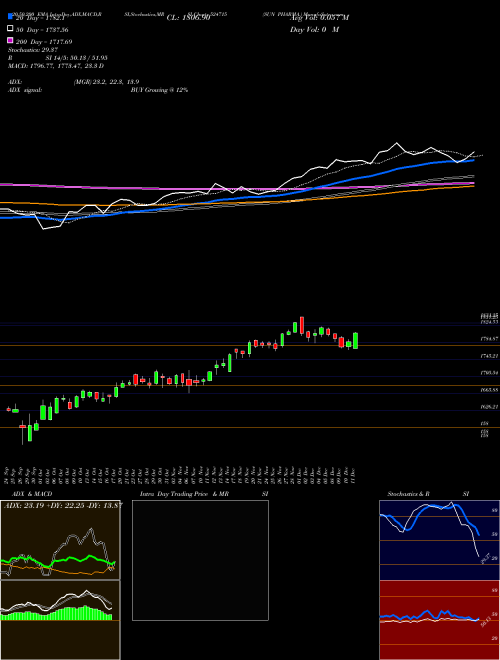Click the blue 20 Day legend swatch

[x=11, y=17]
